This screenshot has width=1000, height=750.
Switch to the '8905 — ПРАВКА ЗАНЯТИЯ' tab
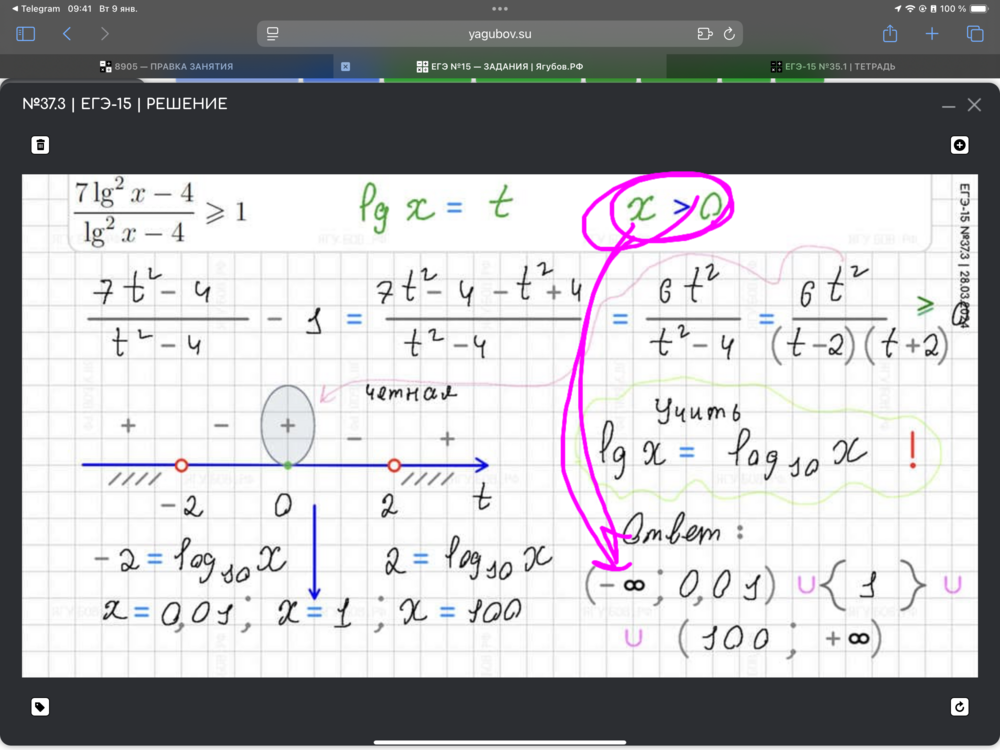(166, 67)
